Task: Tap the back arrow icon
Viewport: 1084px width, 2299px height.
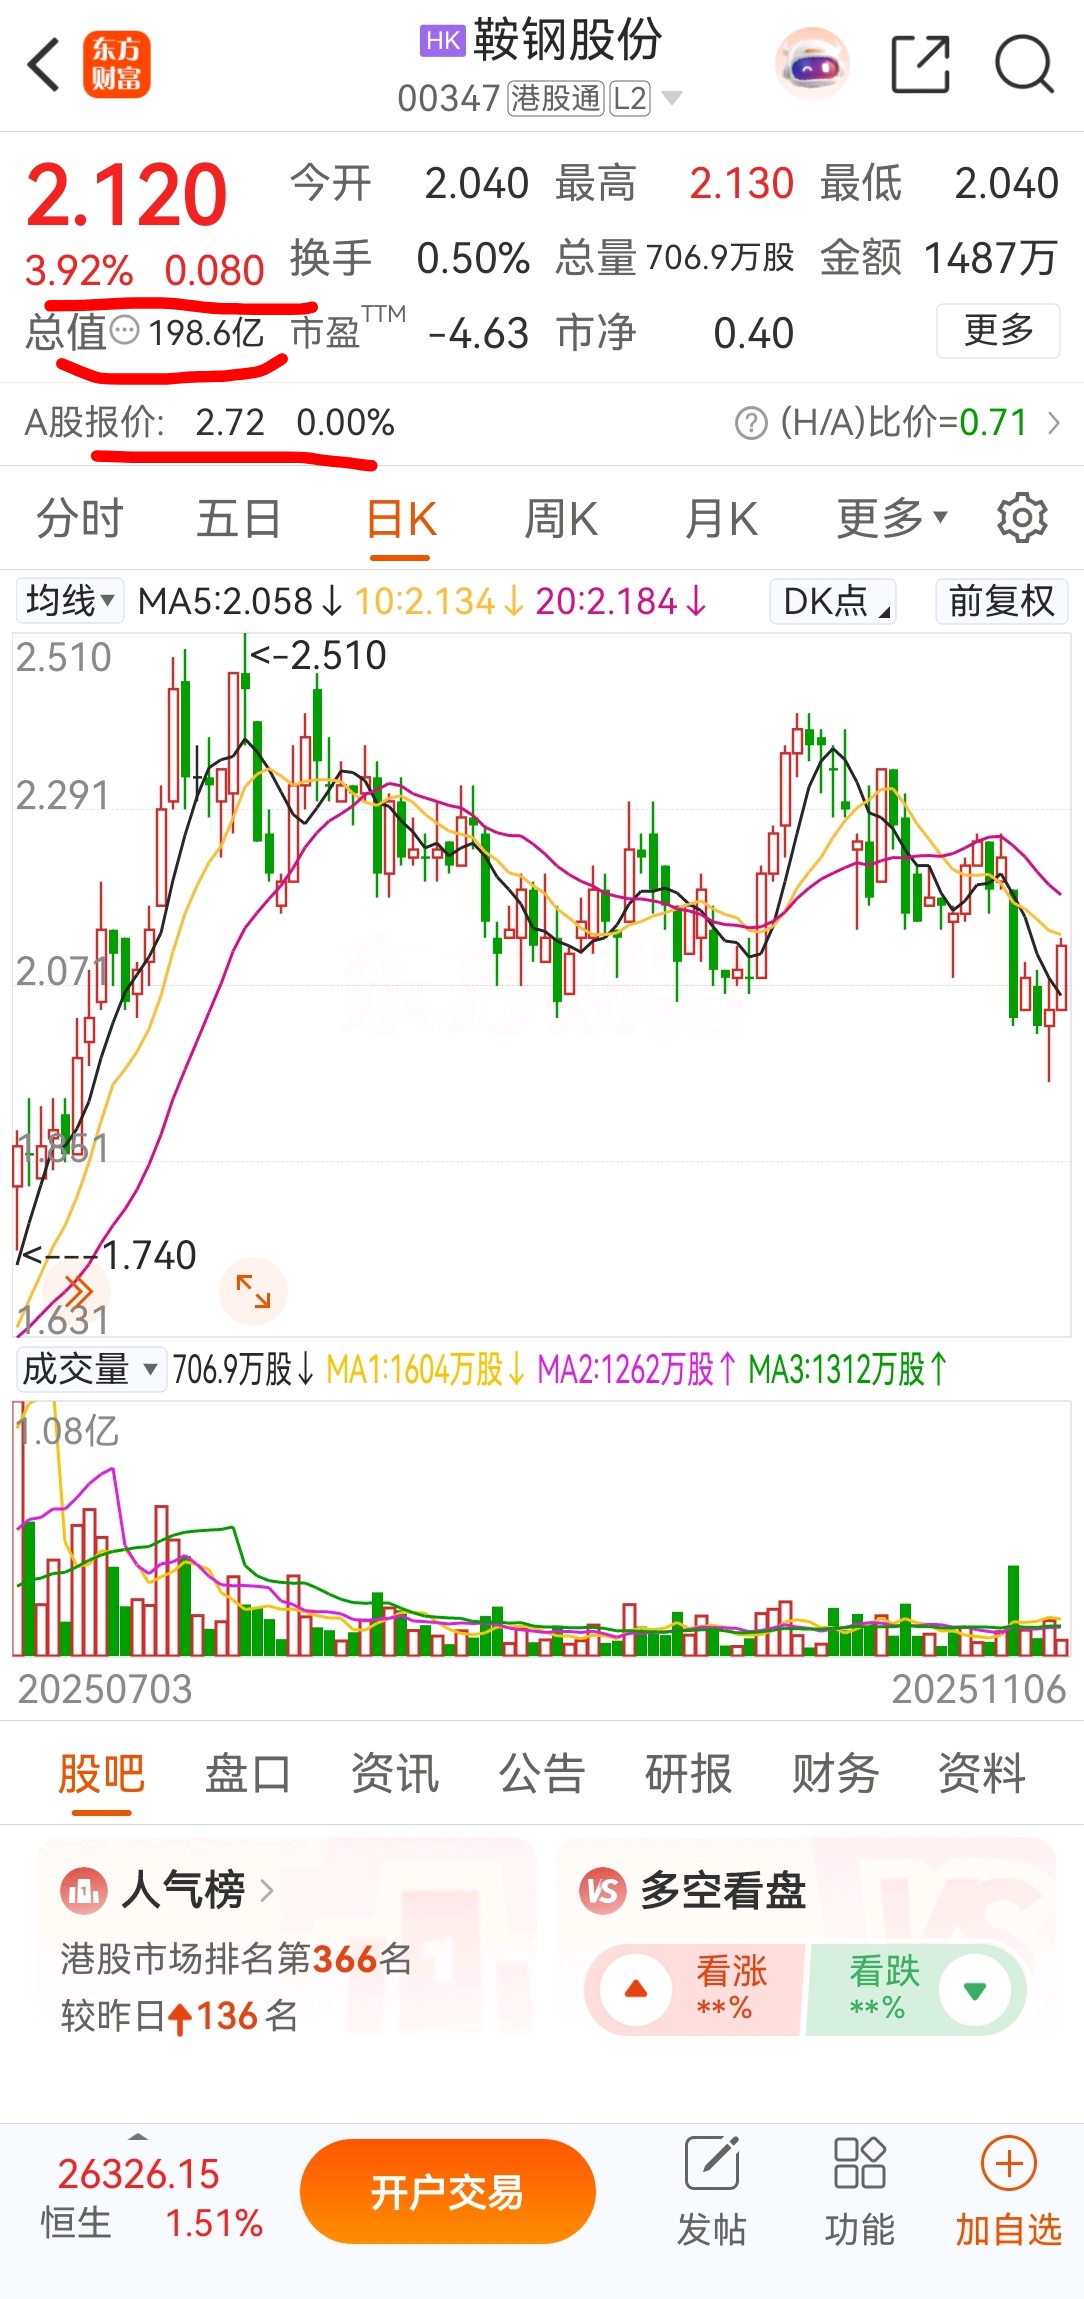Action: point(43,65)
